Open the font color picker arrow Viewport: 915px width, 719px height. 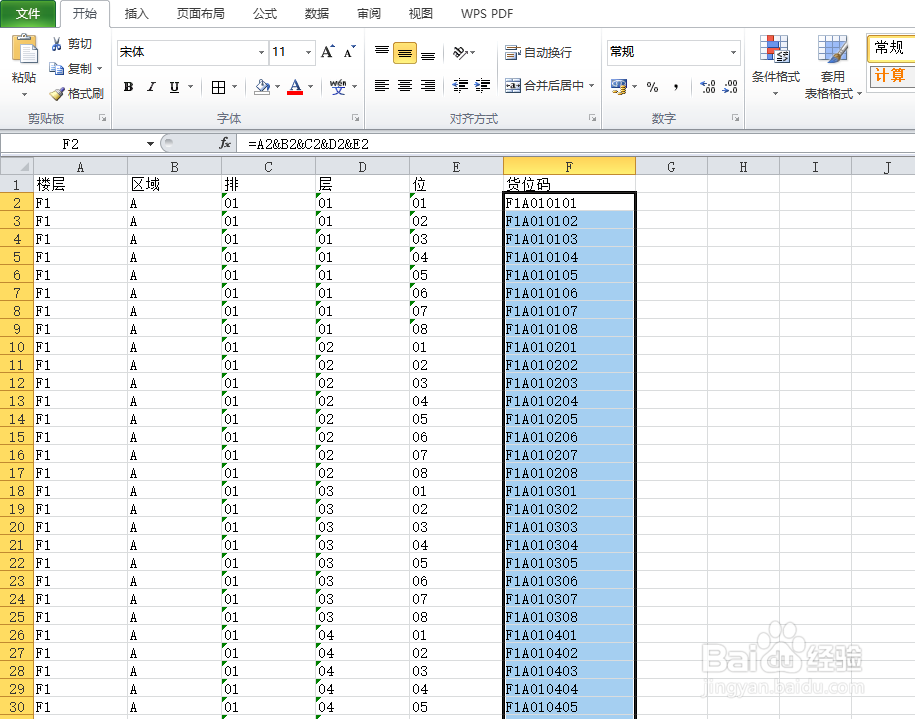point(310,87)
